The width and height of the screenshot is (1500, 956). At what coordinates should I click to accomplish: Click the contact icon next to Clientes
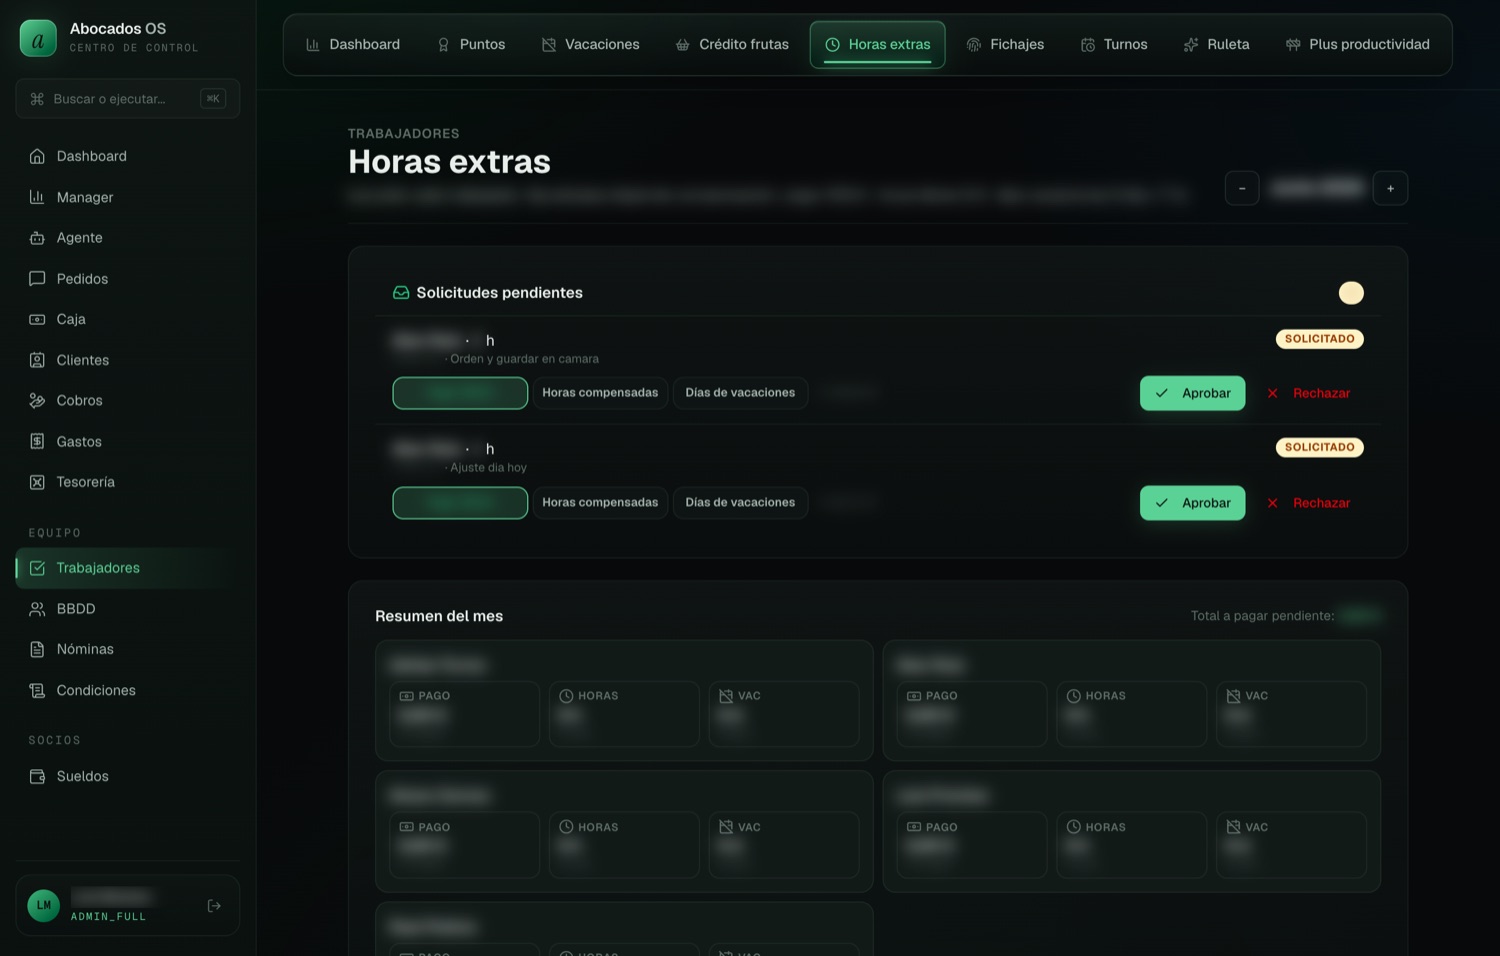coord(37,360)
